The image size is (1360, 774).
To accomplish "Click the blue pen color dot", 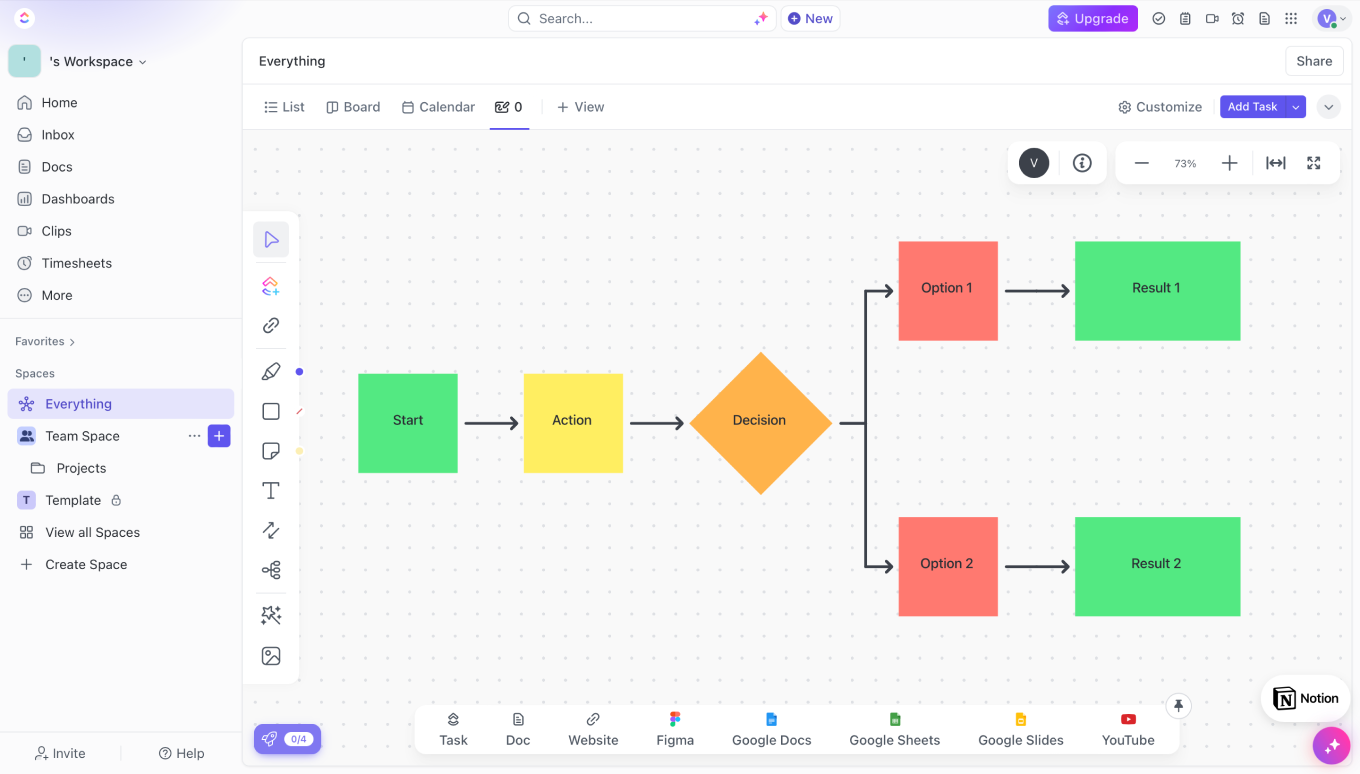I will (x=299, y=372).
